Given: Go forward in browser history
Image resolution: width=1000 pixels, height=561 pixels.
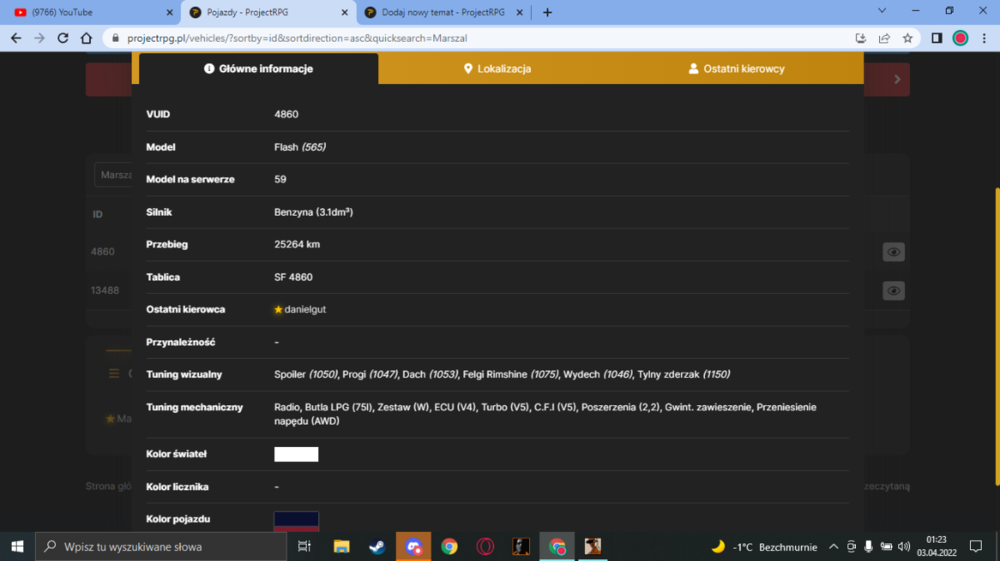Looking at the screenshot, I should (x=40, y=38).
